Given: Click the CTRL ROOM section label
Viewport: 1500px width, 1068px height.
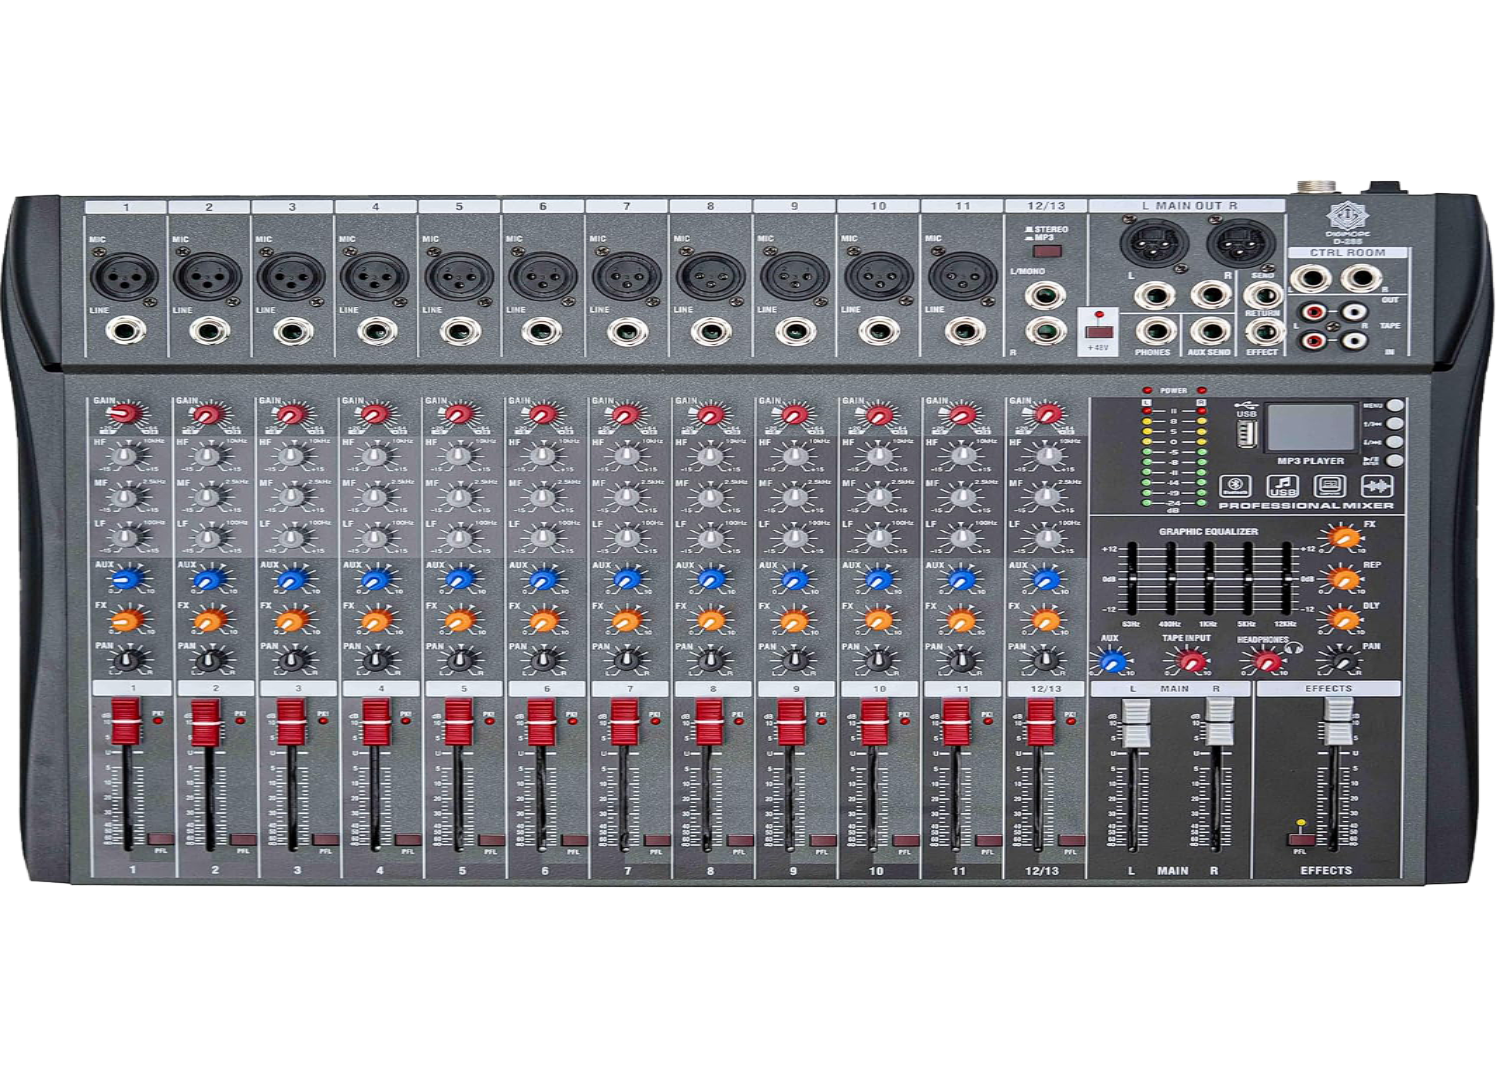Looking at the screenshot, I should point(1349,254).
